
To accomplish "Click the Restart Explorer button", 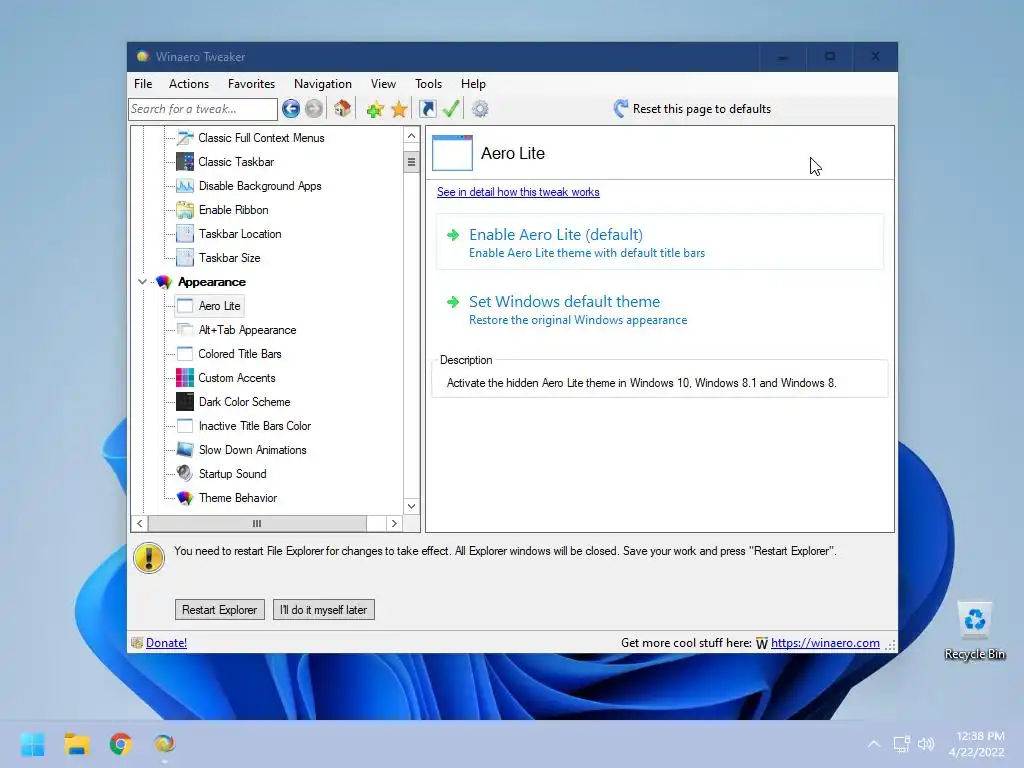I will coord(219,609).
